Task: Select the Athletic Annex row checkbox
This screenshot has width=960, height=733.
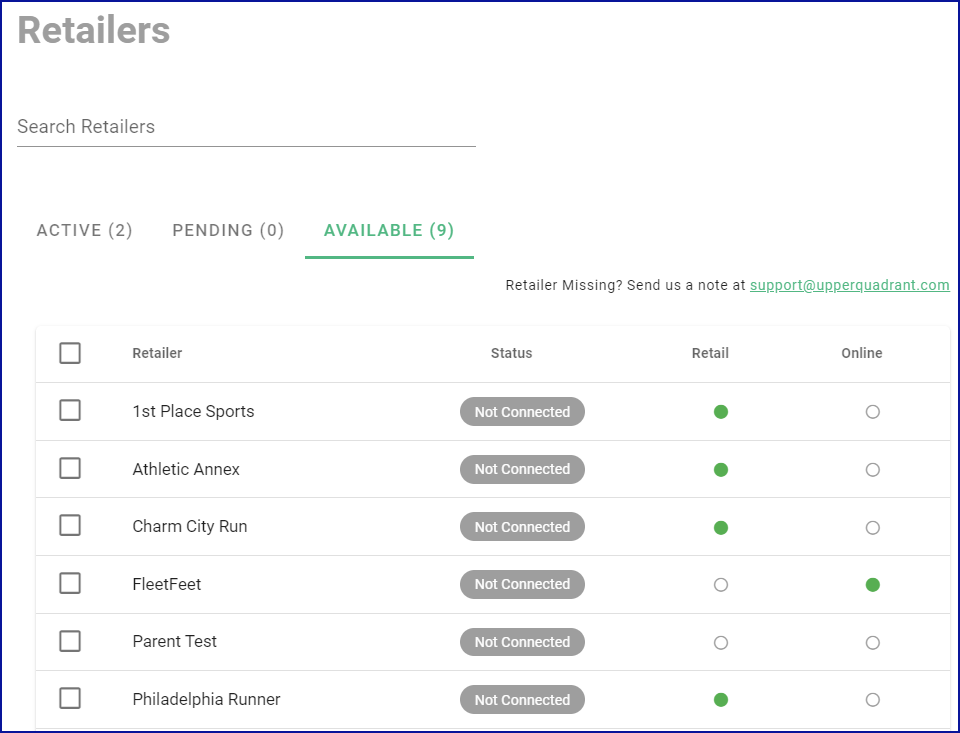Action: click(x=70, y=468)
